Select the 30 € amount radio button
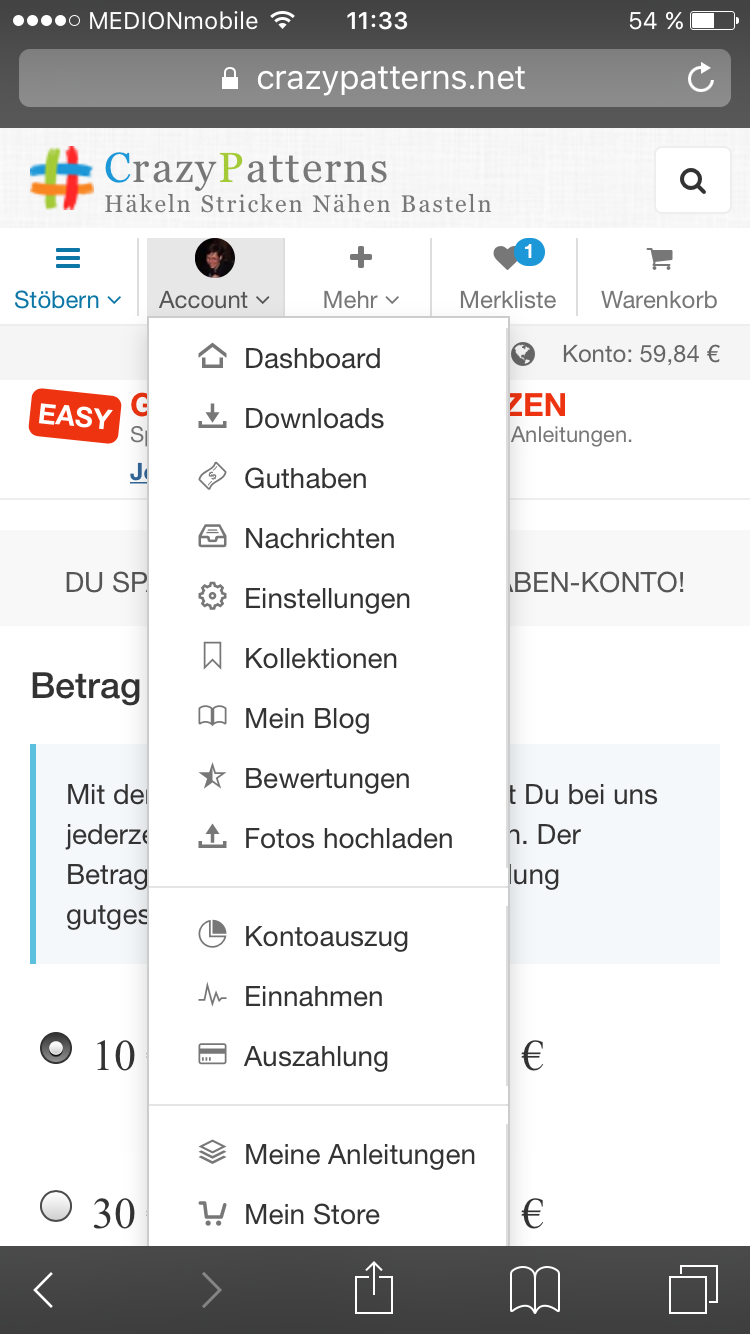The height and width of the screenshot is (1334, 750). (x=56, y=1207)
